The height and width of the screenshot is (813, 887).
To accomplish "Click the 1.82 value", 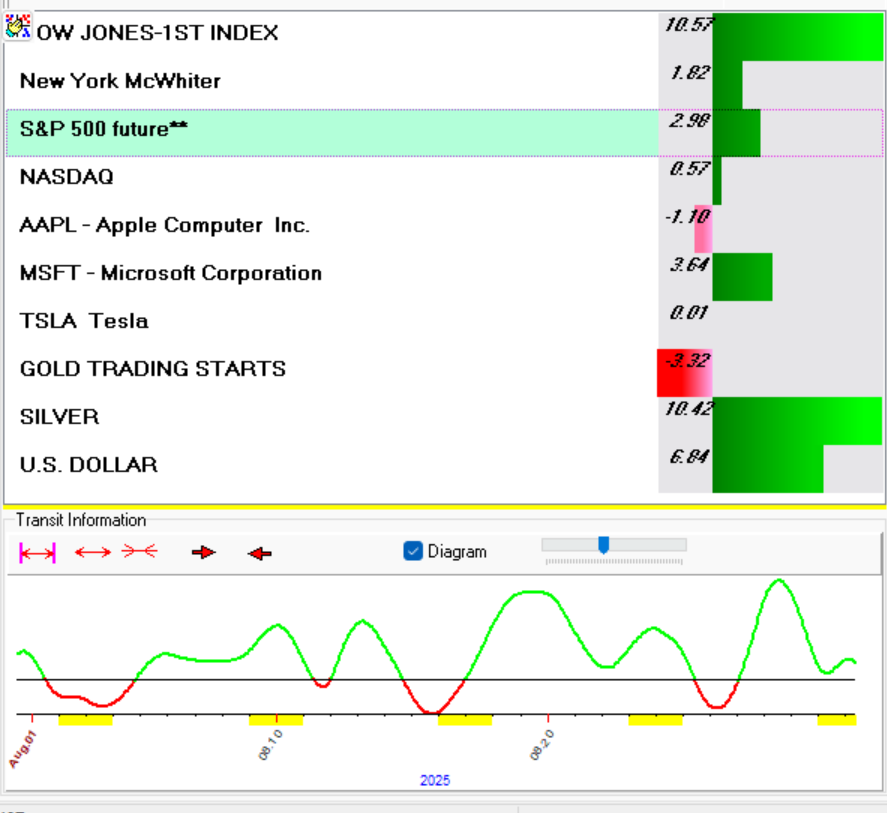I will pos(690,72).
